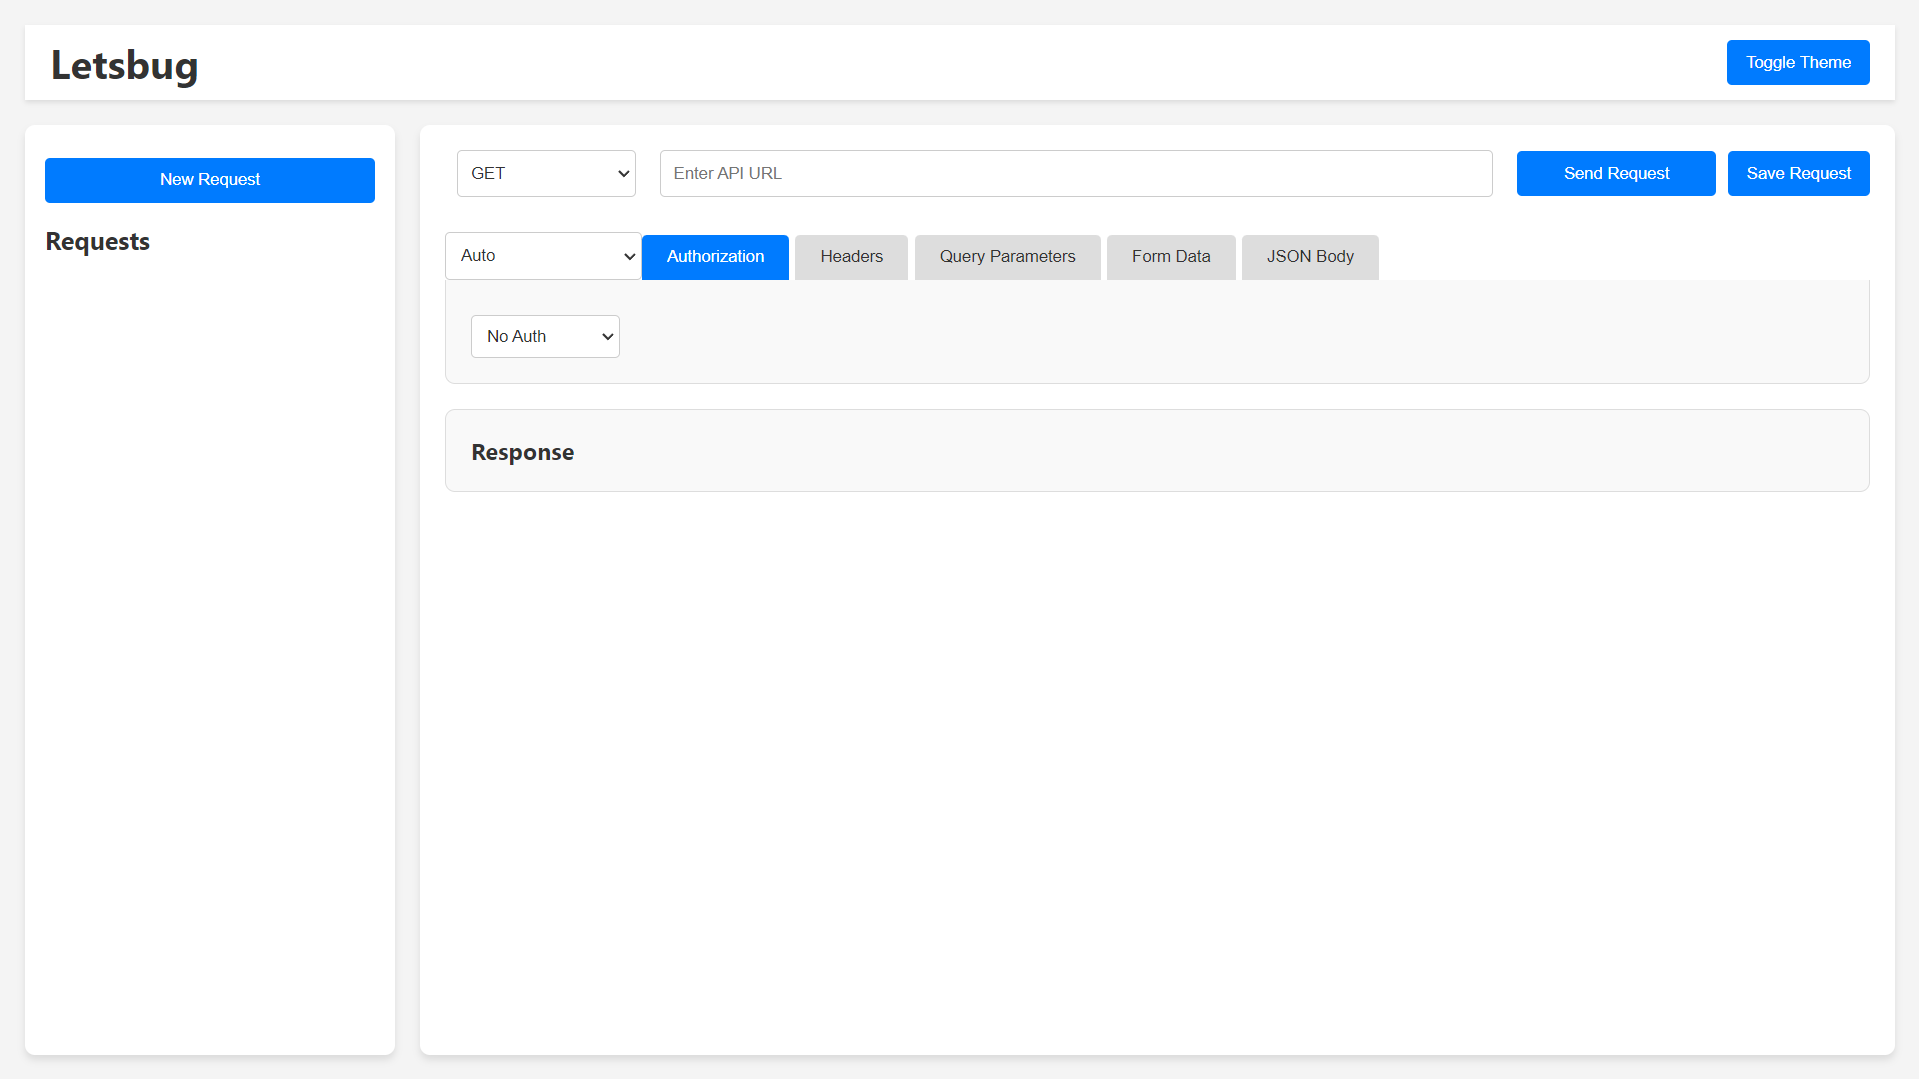The height and width of the screenshot is (1079, 1919).
Task: Open the Headers tab
Action: click(851, 257)
